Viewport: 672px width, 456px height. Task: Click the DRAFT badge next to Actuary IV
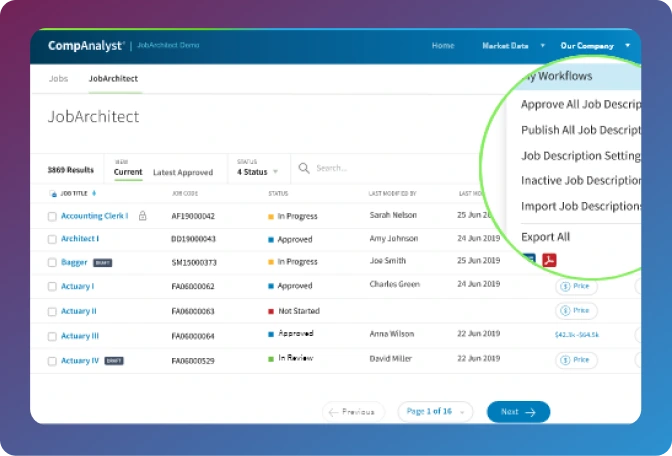114,361
